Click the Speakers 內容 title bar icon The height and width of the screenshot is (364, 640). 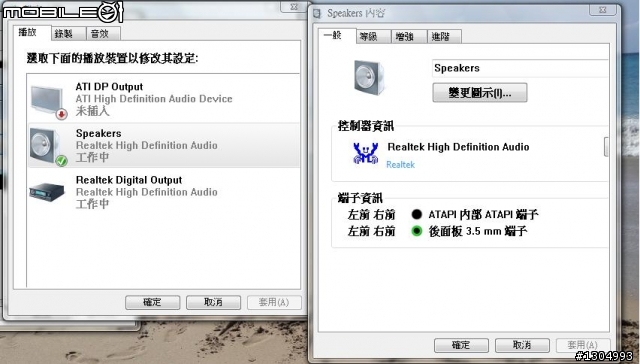(x=317, y=13)
